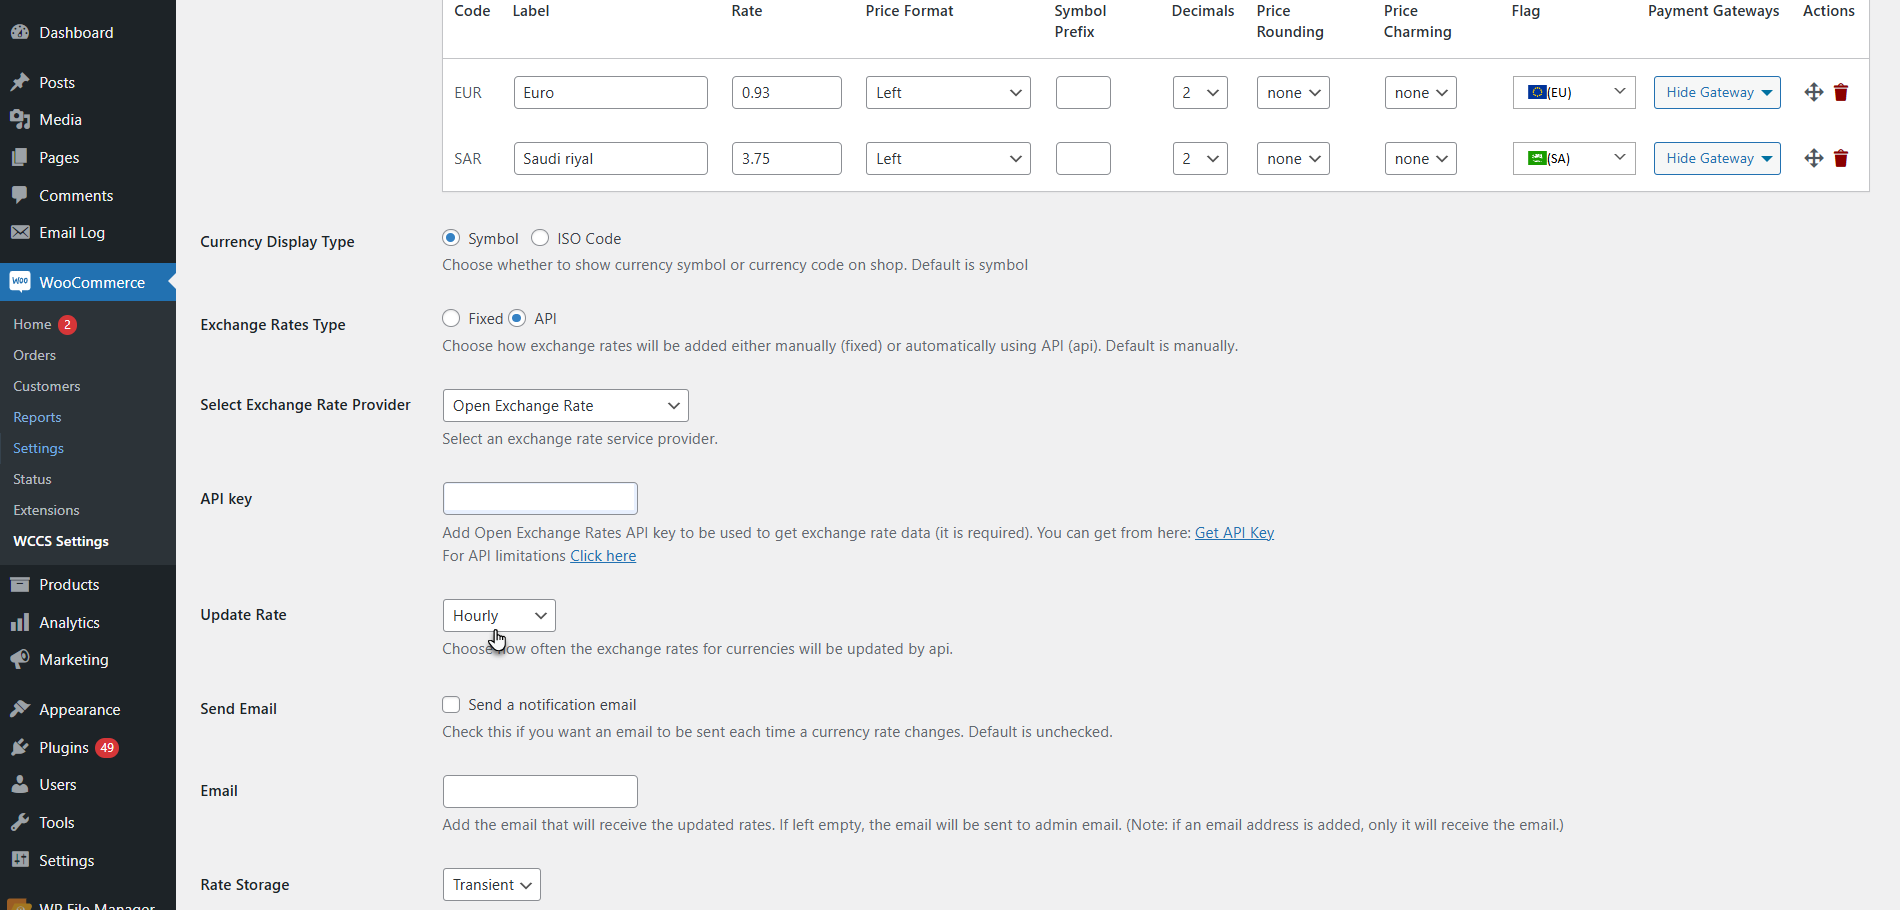The height and width of the screenshot is (910, 1900).
Task: Open Analytics from the sidebar icon
Action: [x=22, y=622]
